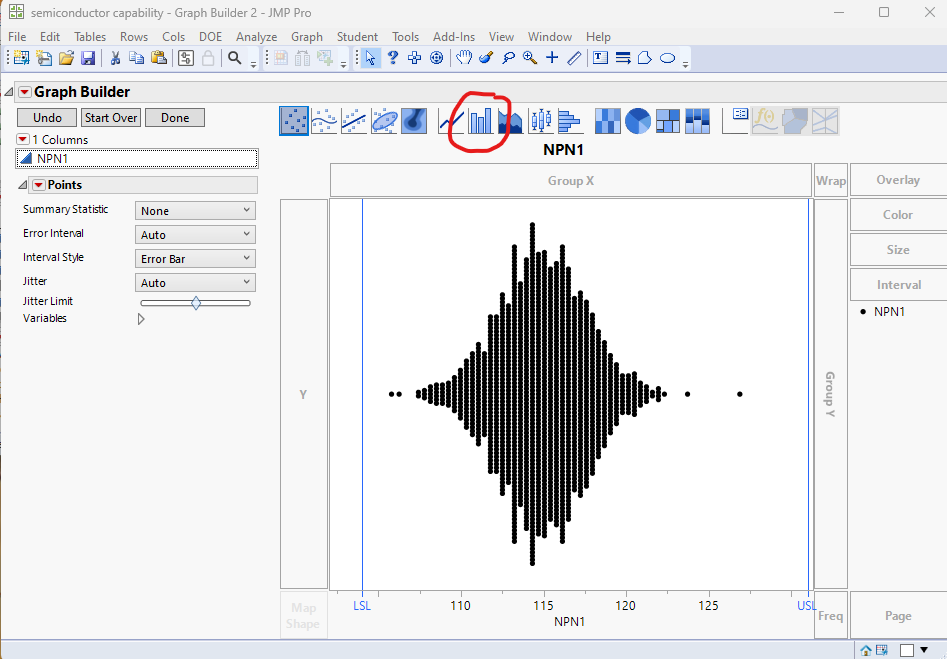Click the Open file folder icon
The height and width of the screenshot is (659, 947).
tap(66, 58)
